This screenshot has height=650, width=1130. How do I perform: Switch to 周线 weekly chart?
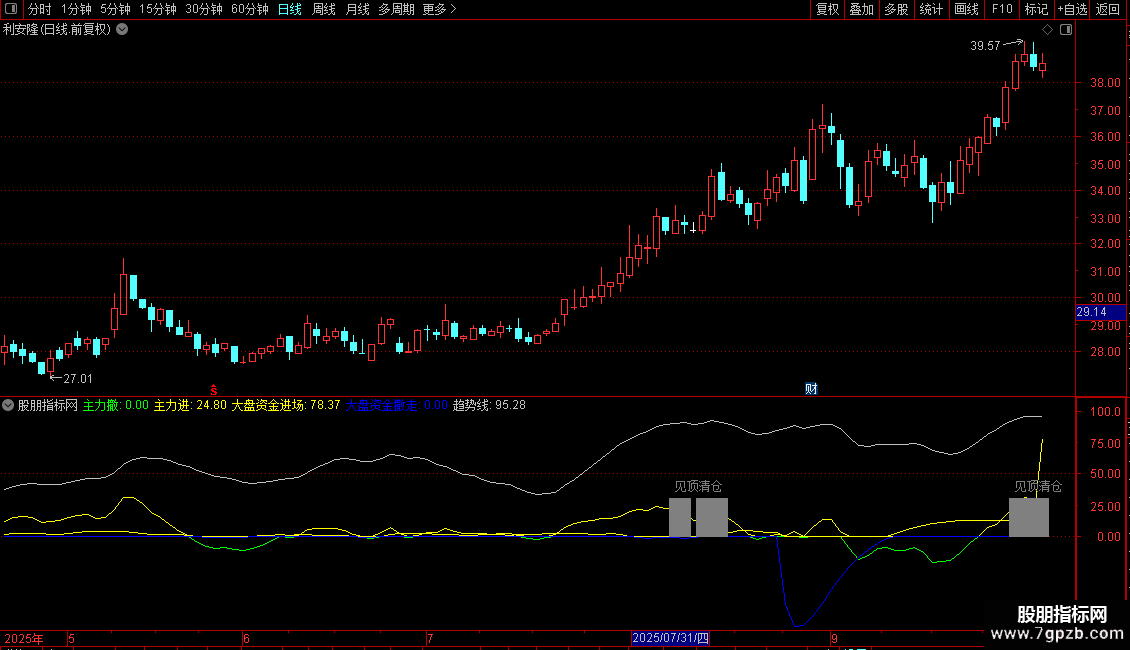click(324, 9)
